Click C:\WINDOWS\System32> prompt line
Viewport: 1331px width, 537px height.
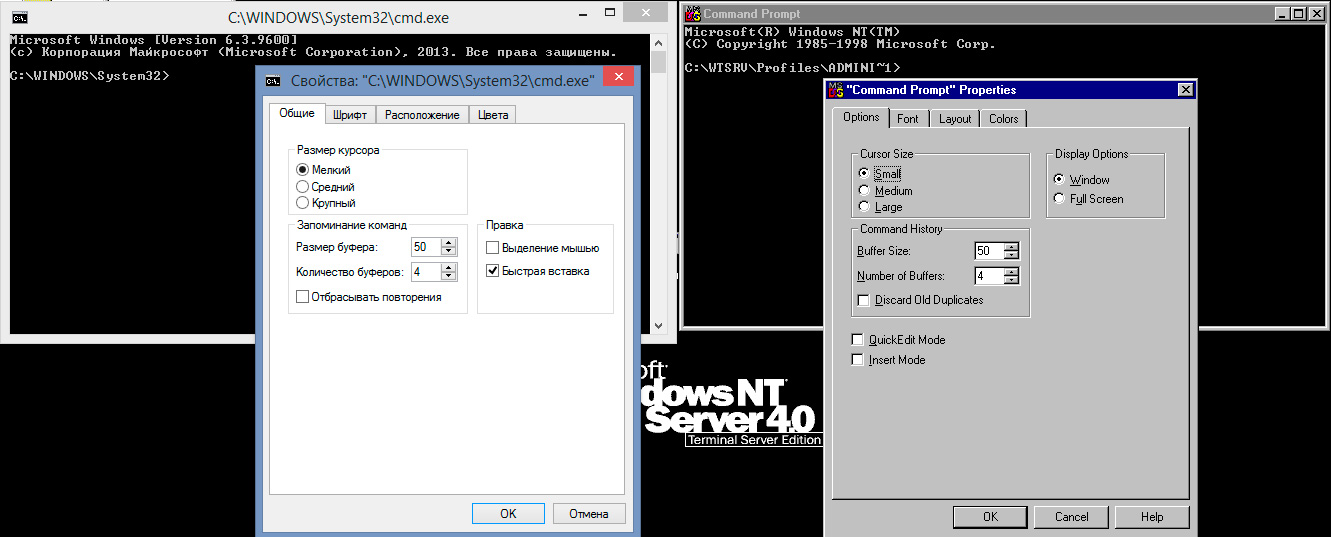pos(90,76)
